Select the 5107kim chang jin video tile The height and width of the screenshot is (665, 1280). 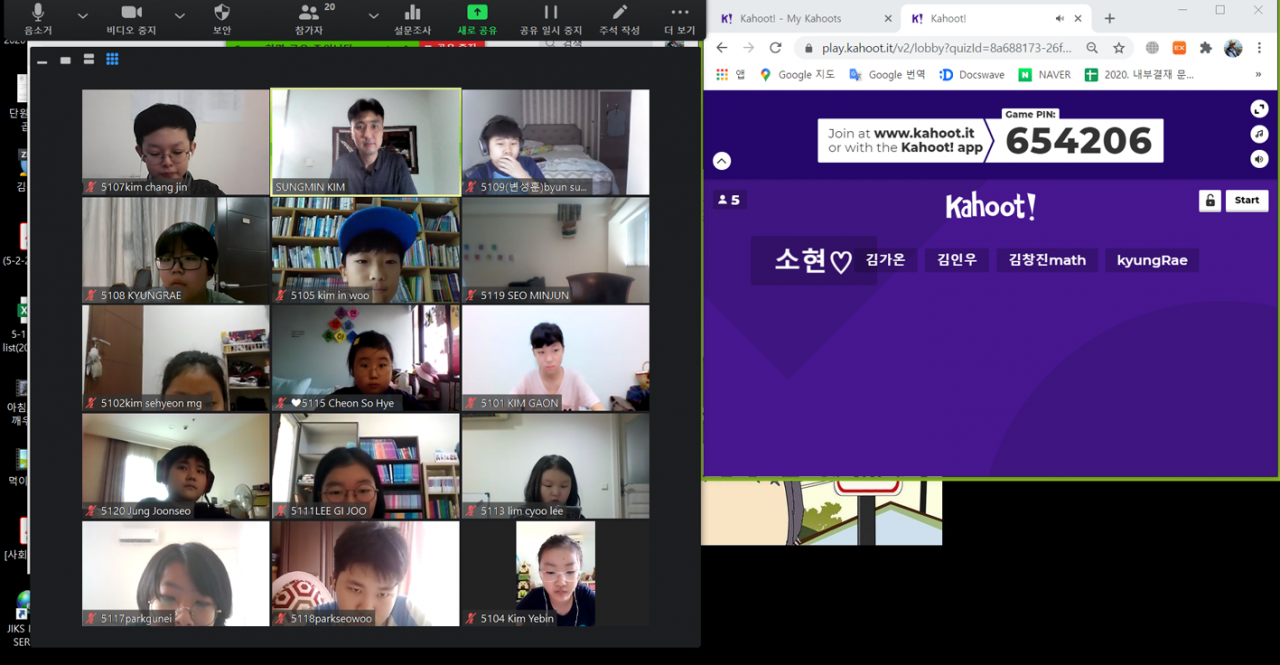[175, 142]
